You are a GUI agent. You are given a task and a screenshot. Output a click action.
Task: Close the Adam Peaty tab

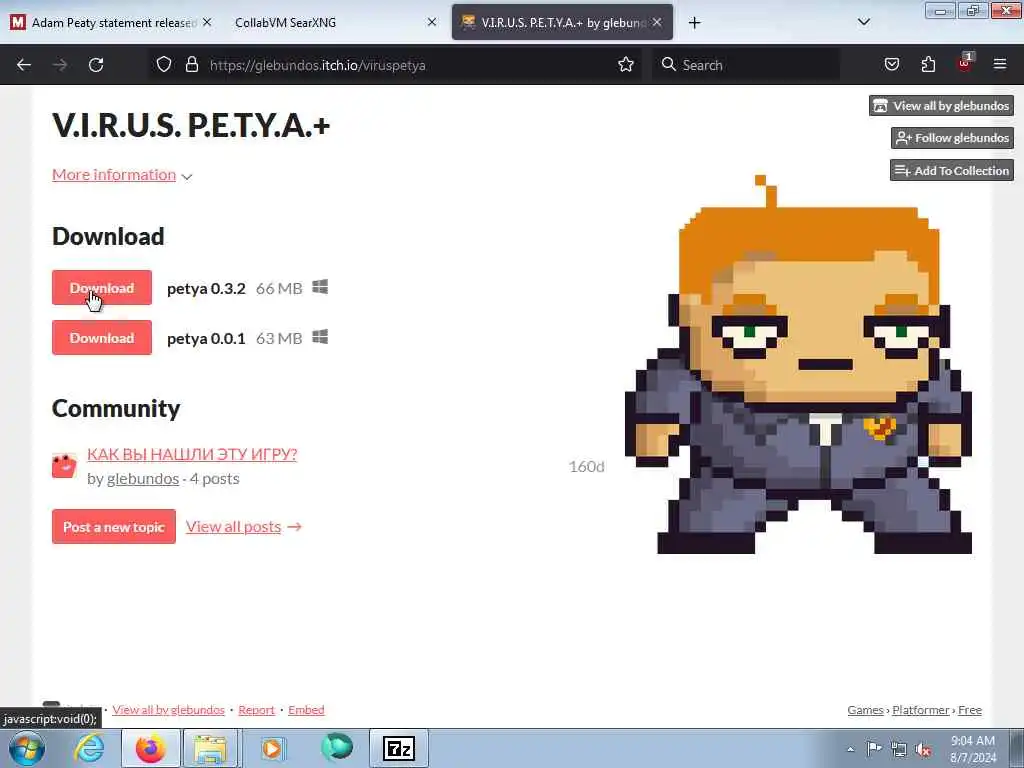(207, 22)
